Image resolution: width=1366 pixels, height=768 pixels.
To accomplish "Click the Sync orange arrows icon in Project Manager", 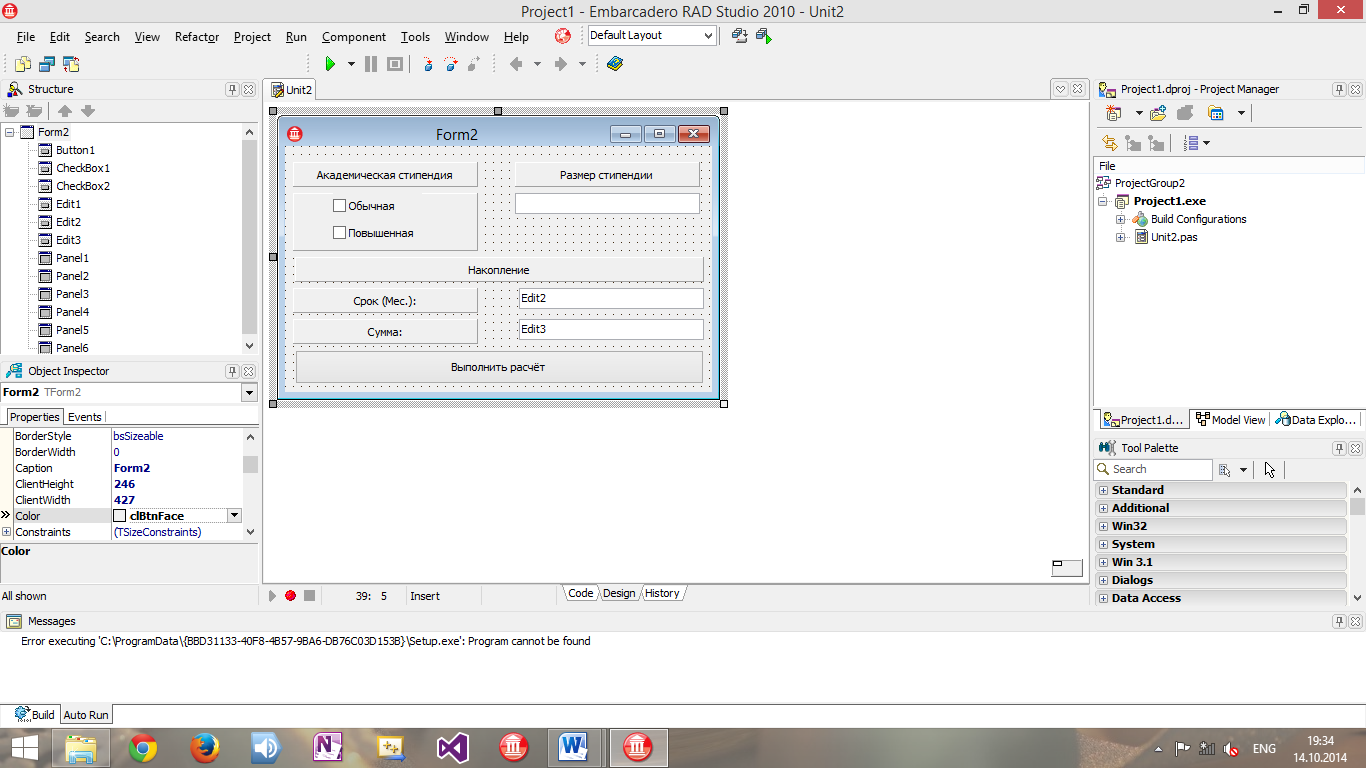I will tap(1110, 143).
